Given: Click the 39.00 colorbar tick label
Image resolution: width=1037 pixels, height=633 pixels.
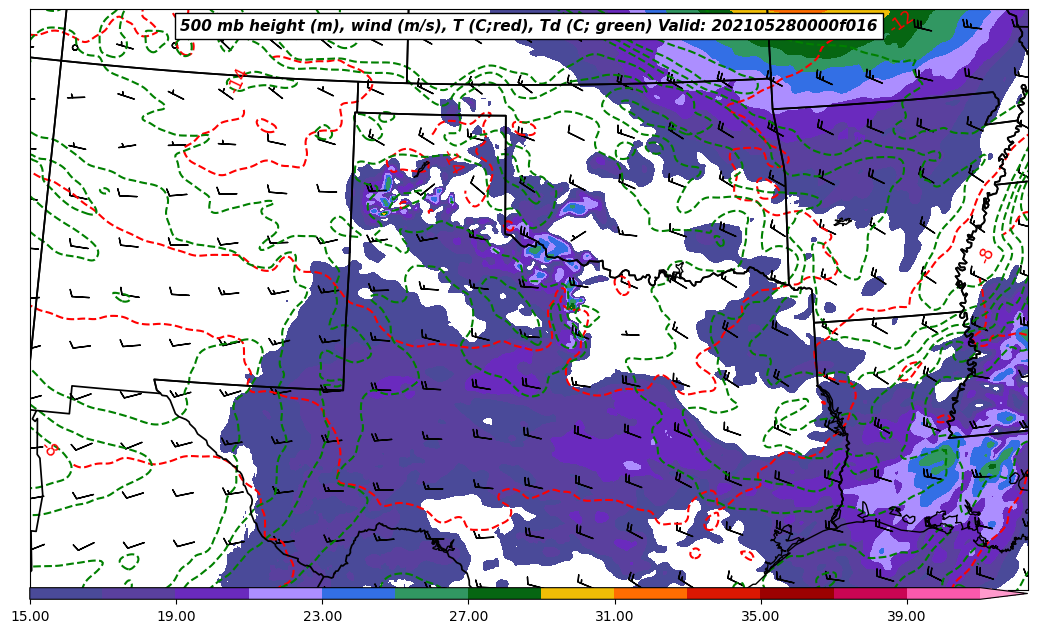Looking at the screenshot, I should (906, 617).
